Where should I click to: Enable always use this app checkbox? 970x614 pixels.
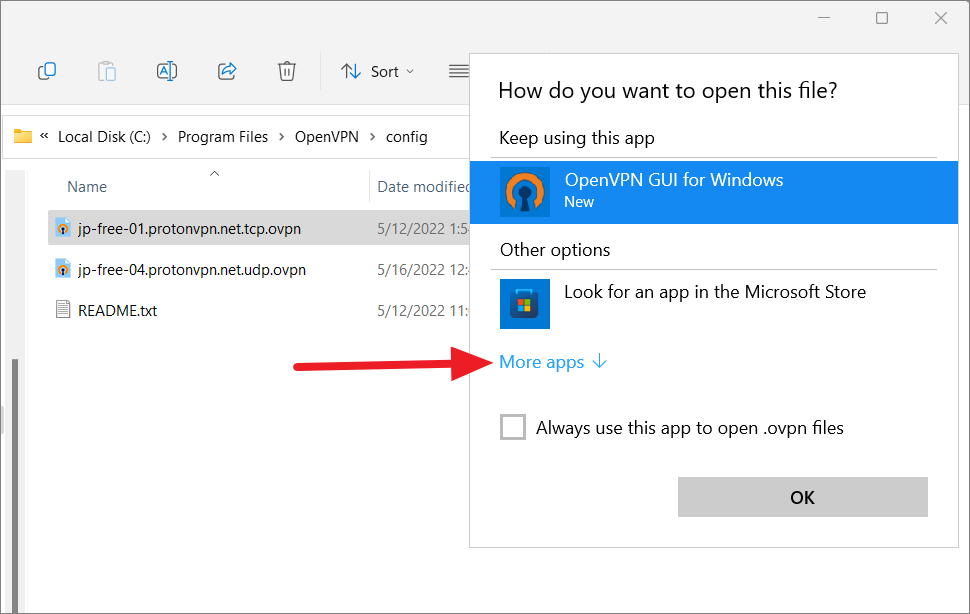point(513,428)
